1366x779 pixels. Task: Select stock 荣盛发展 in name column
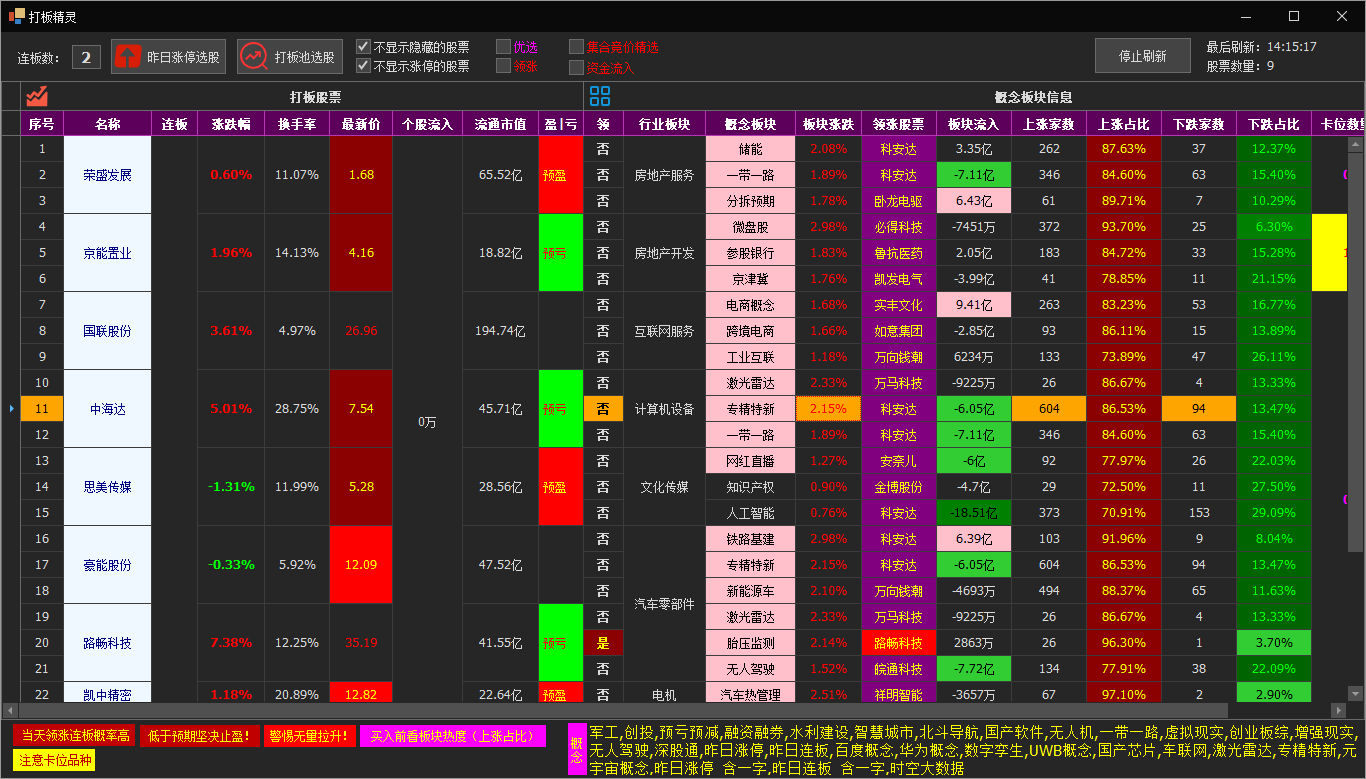click(x=108, y=174)
